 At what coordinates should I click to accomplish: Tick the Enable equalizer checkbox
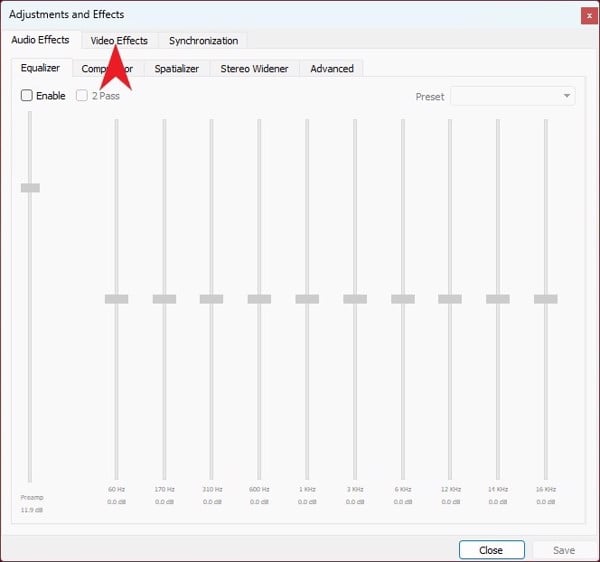point(26,95)
